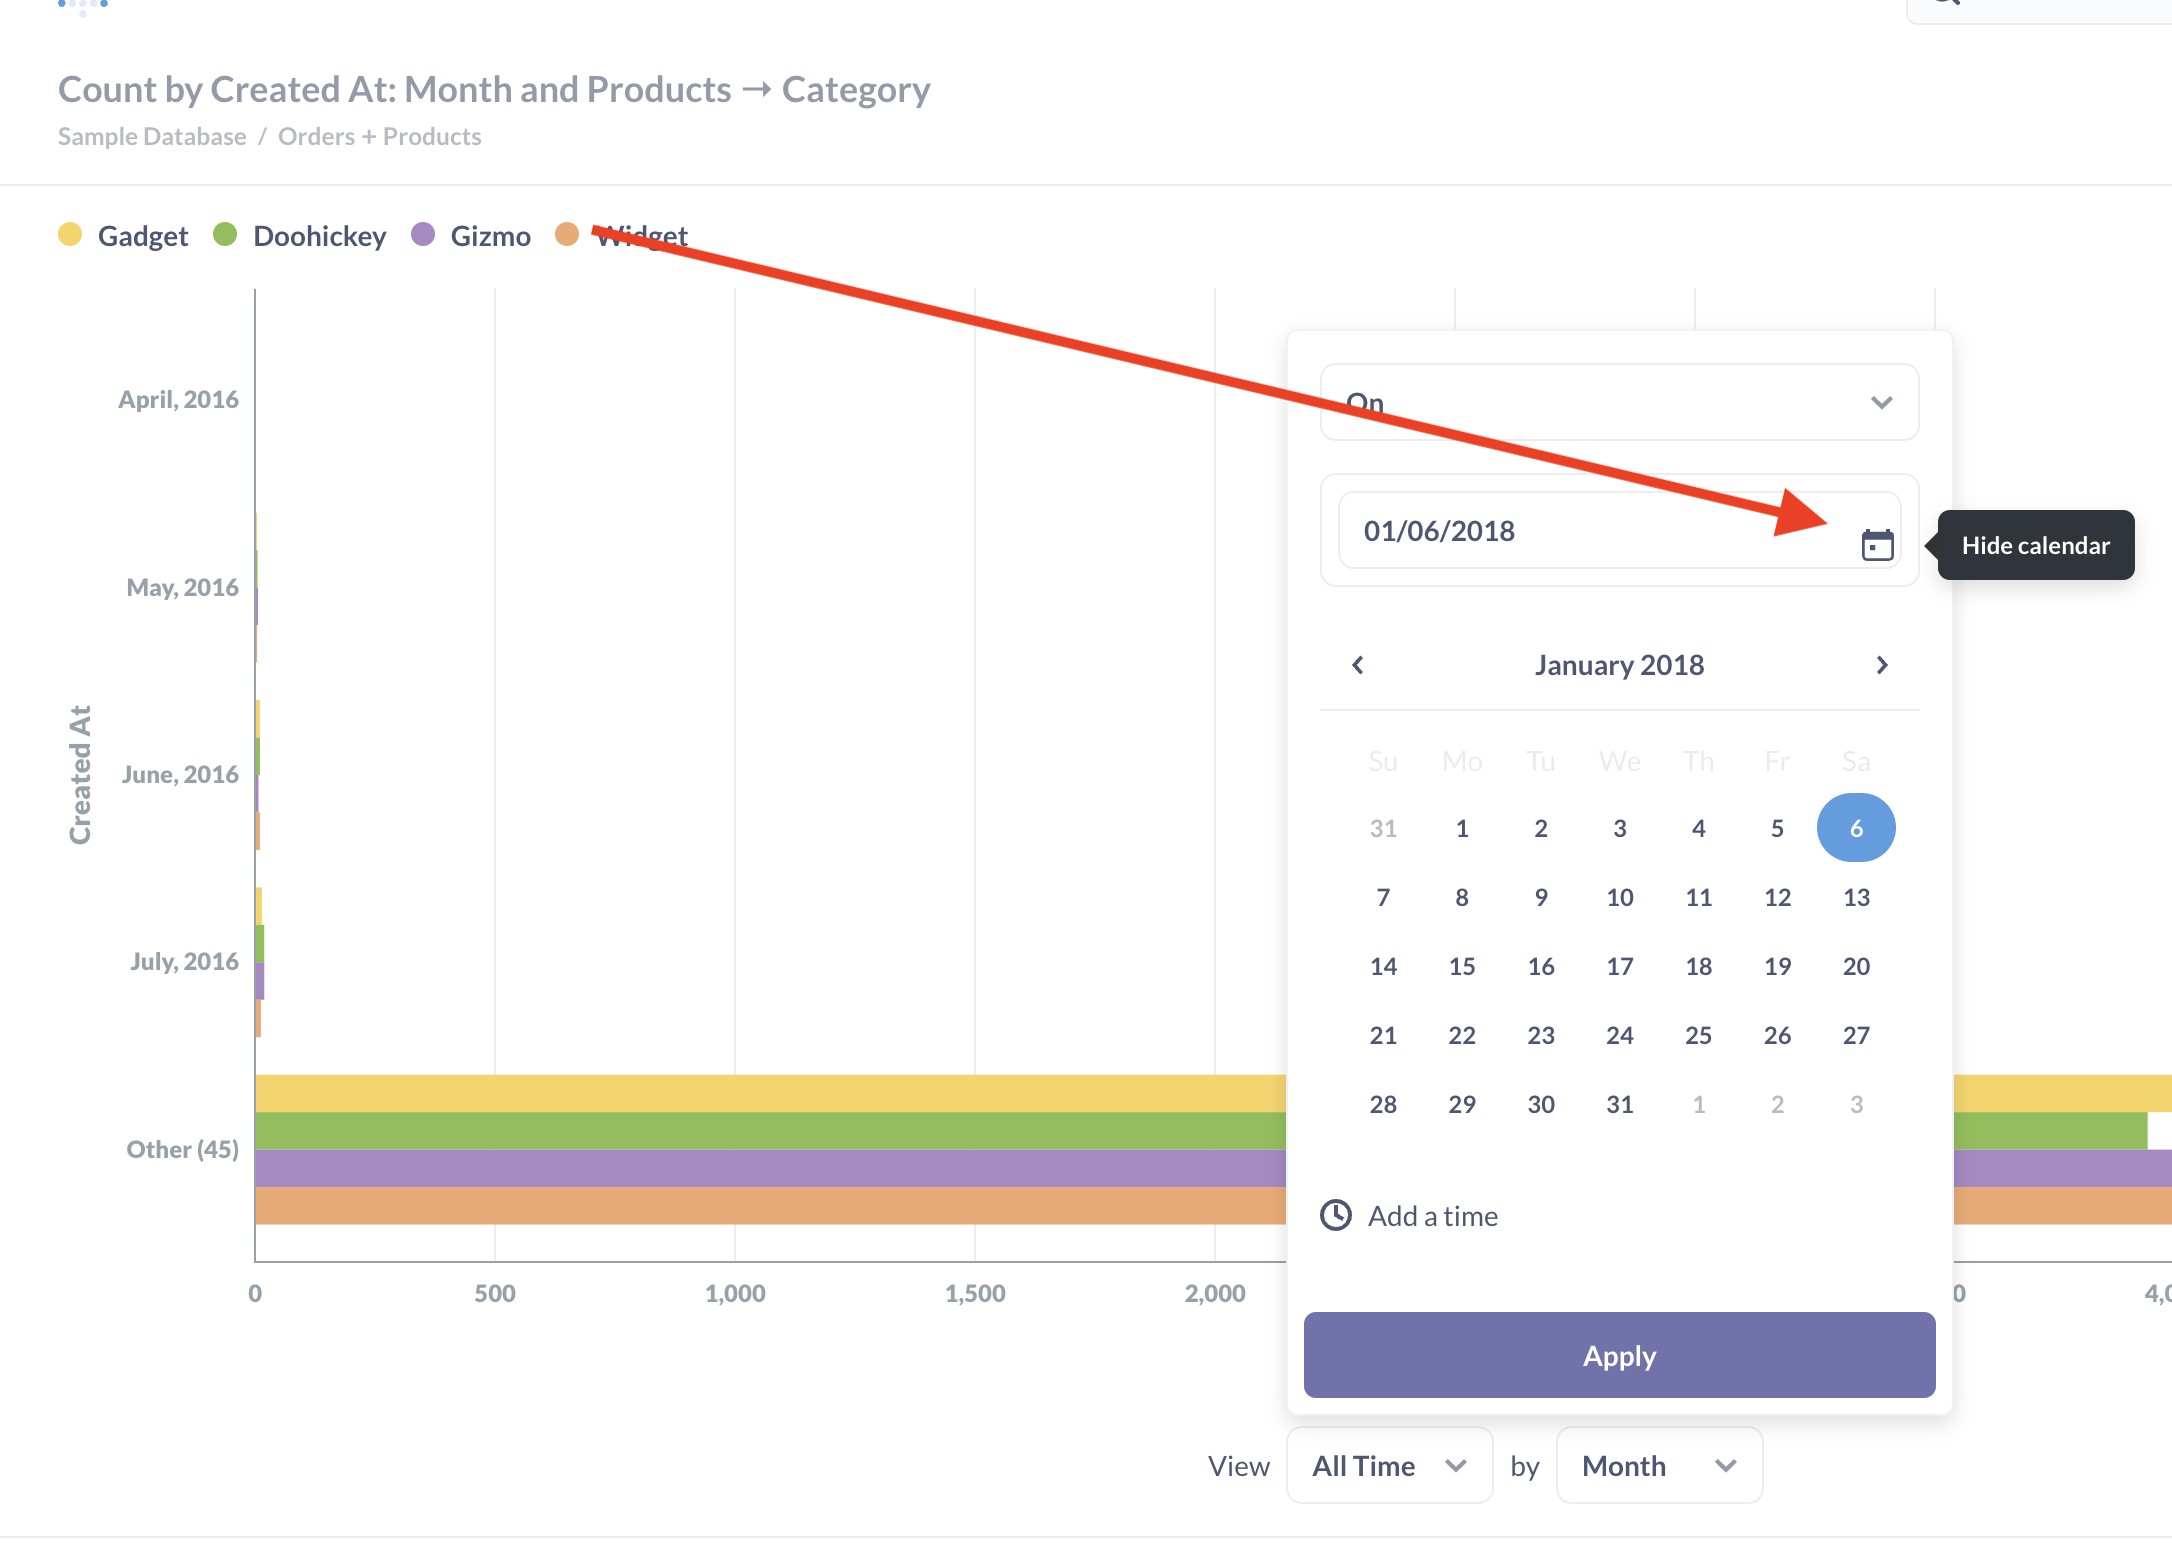Open the Month grouping dropdown
Image resolution: width=2172 pixels, height=1548 pixels.
1657,1465
